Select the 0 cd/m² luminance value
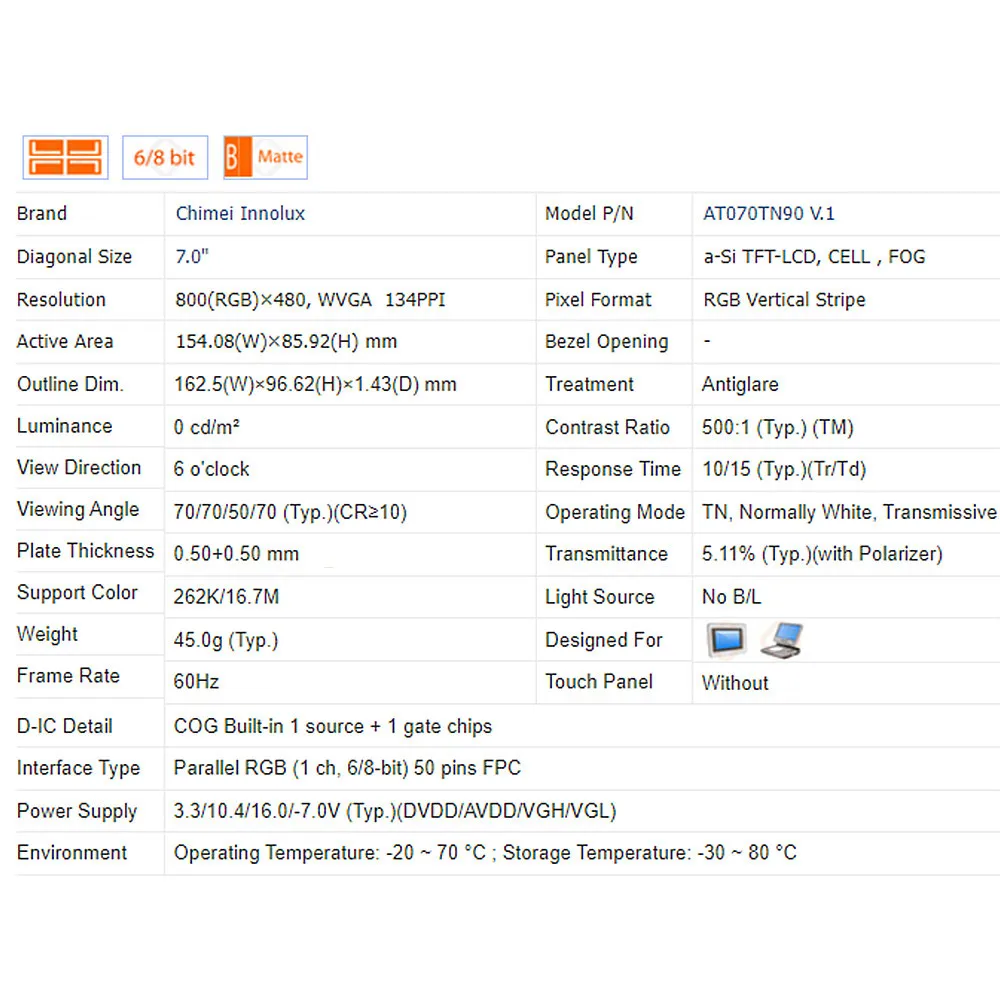This screenshot has width=1000, height=1000. [x=206, y=427]
